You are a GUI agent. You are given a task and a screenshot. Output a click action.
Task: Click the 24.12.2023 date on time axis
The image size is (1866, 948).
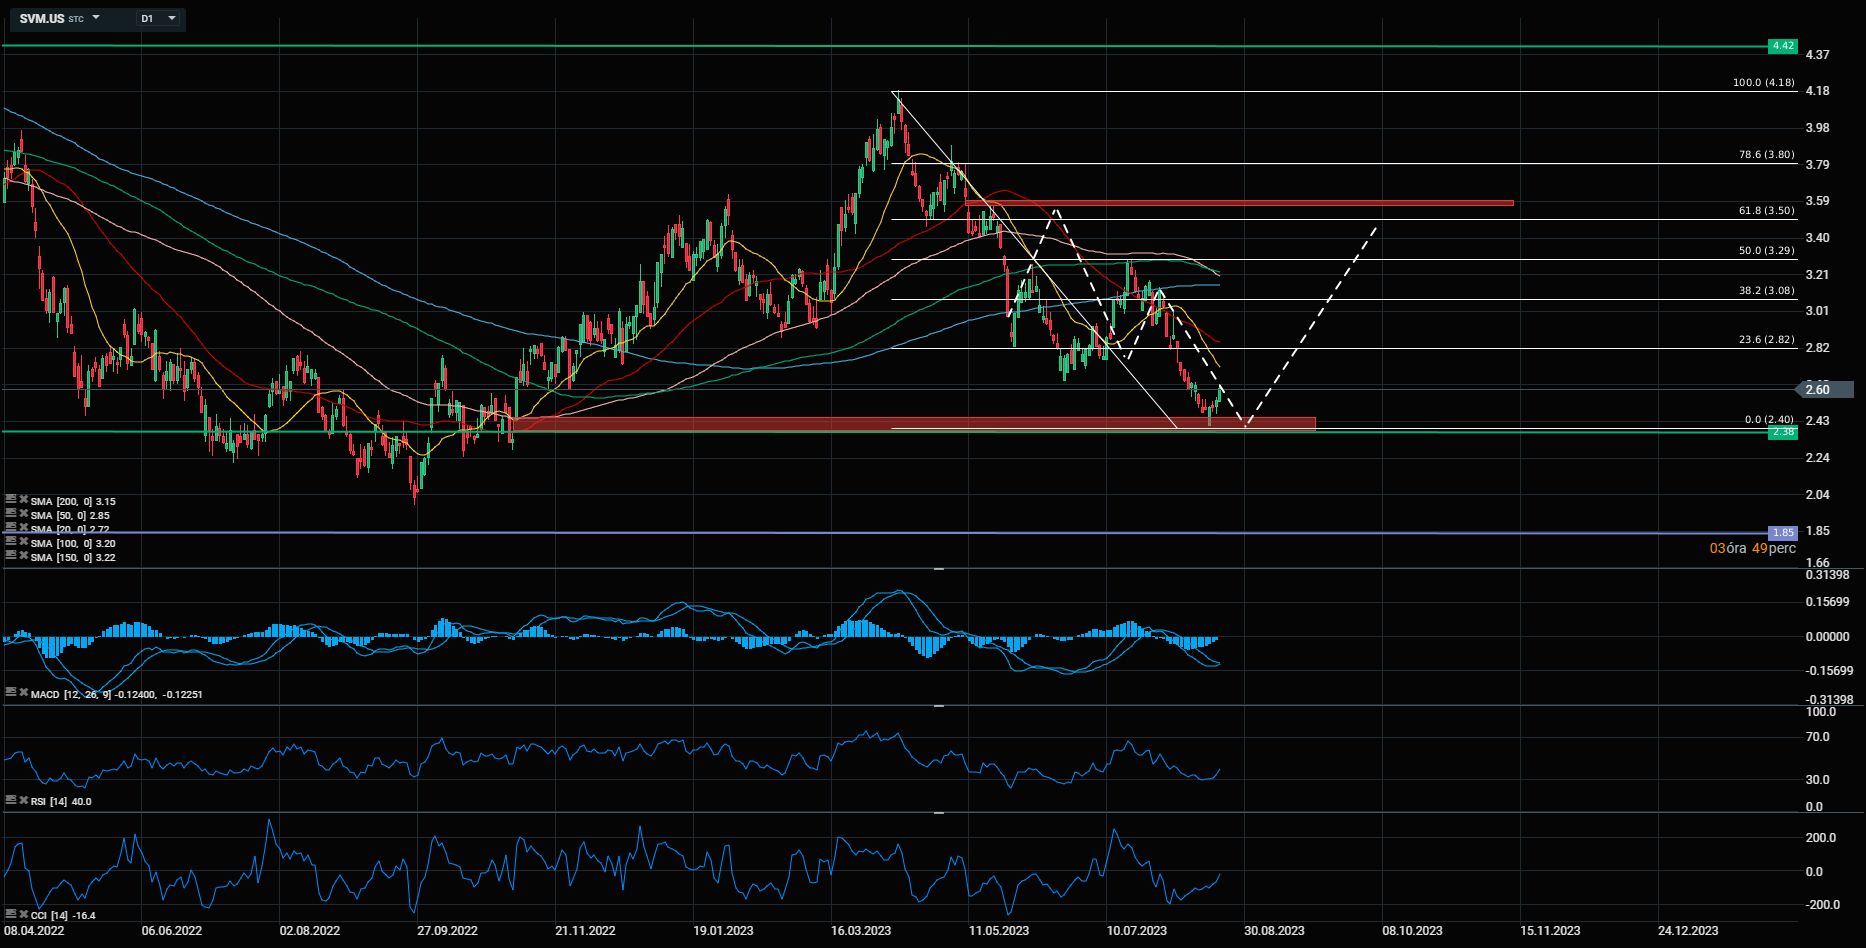[x=1688, y=931]
